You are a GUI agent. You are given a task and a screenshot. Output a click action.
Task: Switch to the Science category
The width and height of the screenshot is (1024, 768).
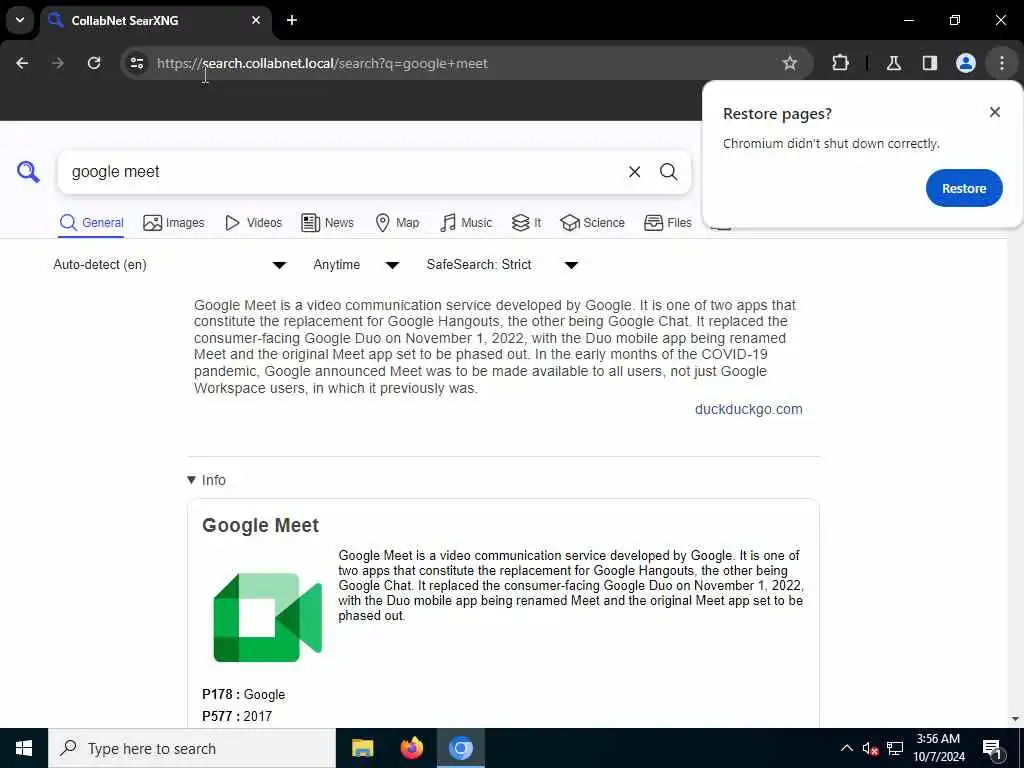[x=592, y=223]
